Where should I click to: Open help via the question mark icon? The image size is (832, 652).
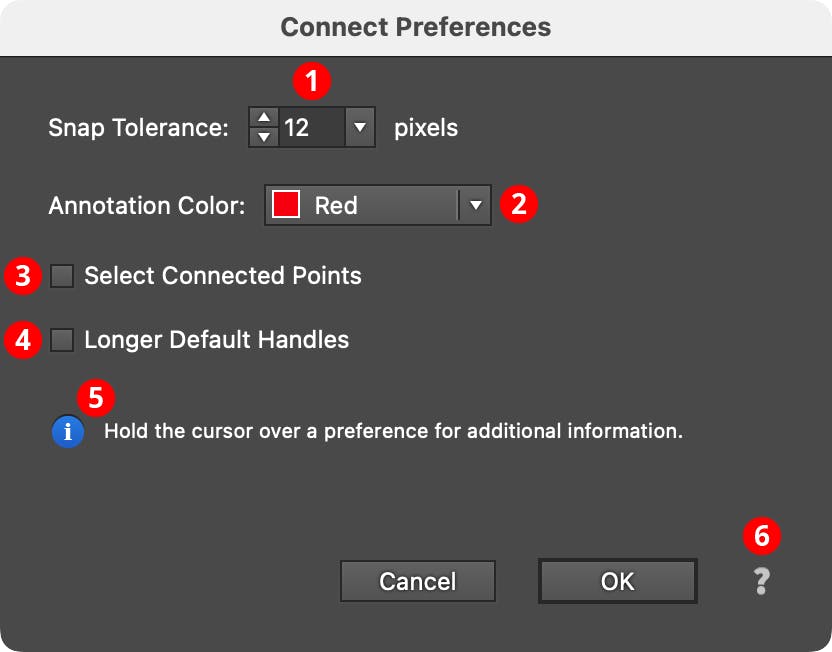pyautogui.click(x=760, y=581)
